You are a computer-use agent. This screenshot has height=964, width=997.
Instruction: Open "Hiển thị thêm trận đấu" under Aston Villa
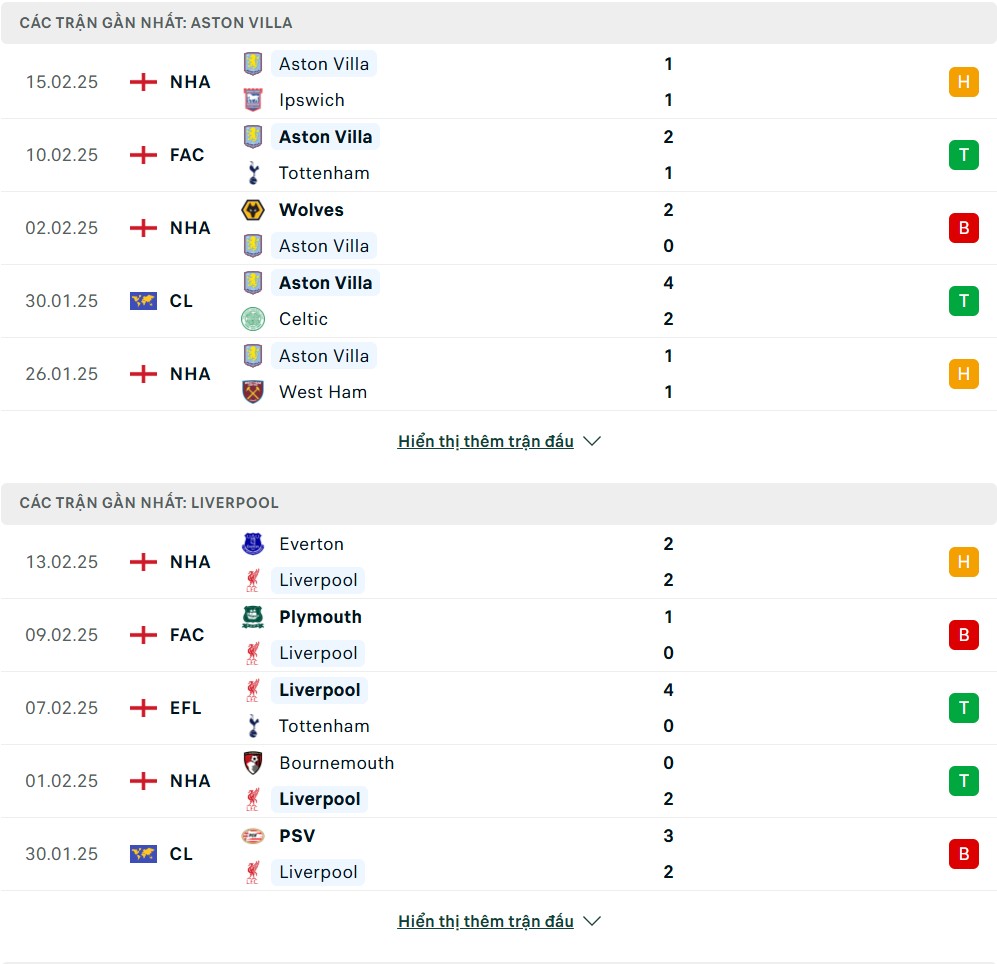pyautogui.click(x=486, y=441)
